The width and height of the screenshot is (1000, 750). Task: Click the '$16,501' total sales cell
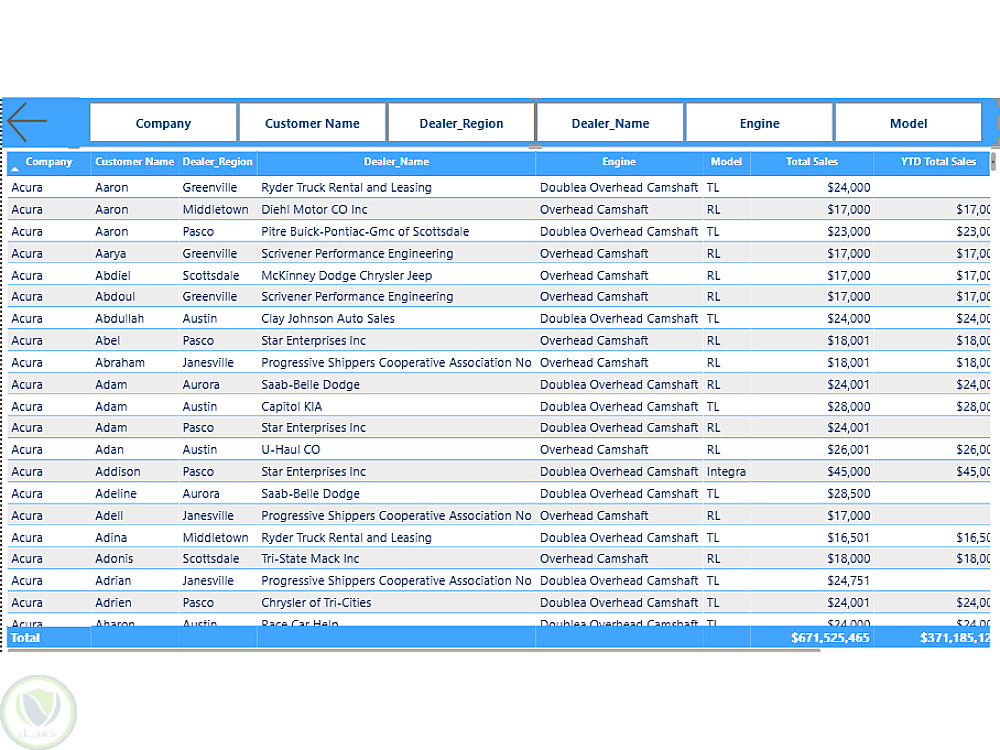pyautogui.click(x=848, y=538)
